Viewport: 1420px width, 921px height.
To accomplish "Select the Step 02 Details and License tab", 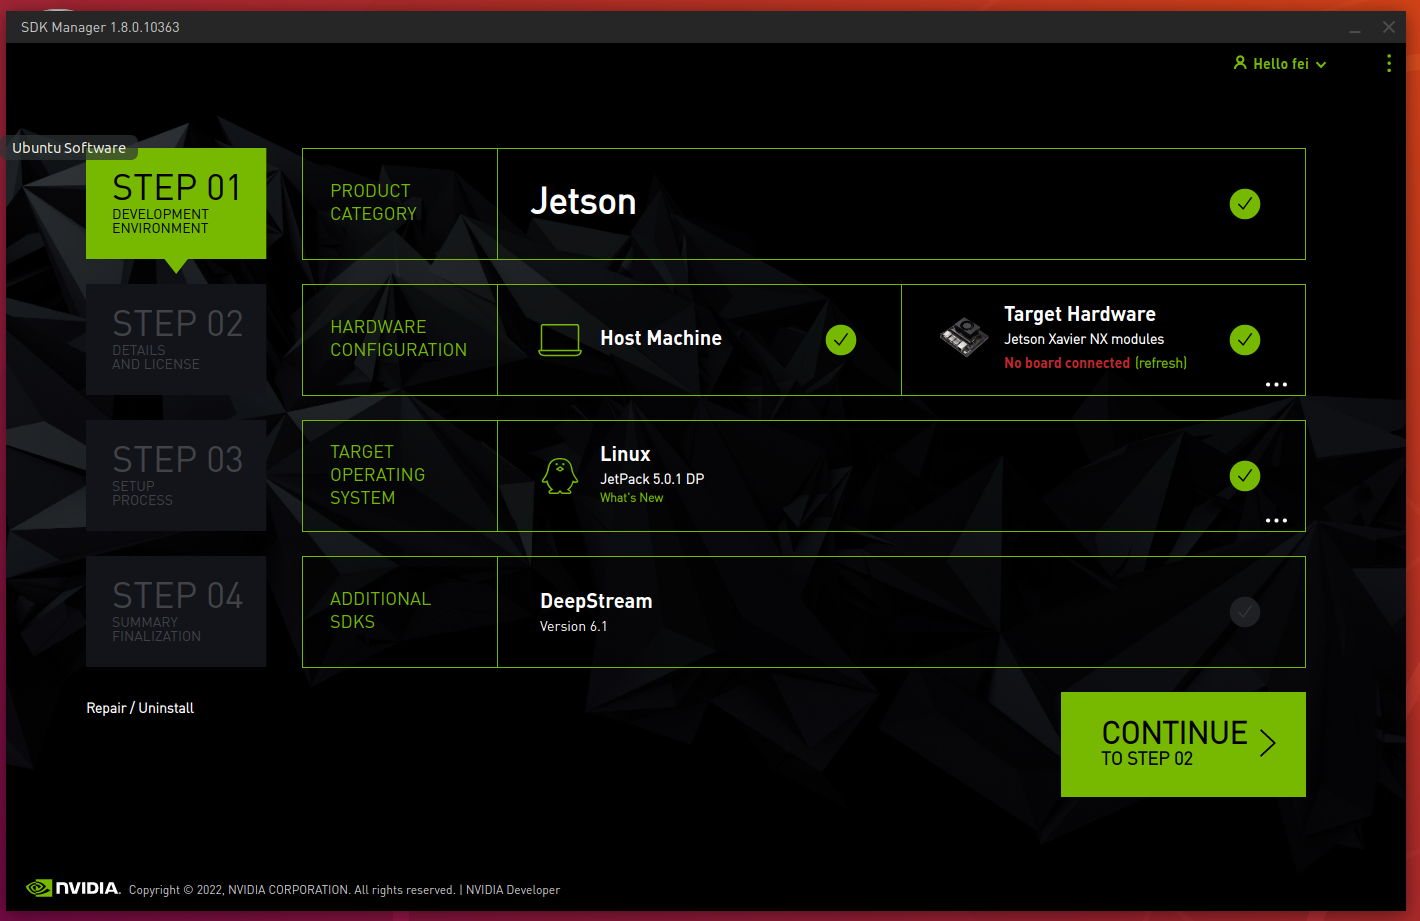I will click(x=176, y=339).
